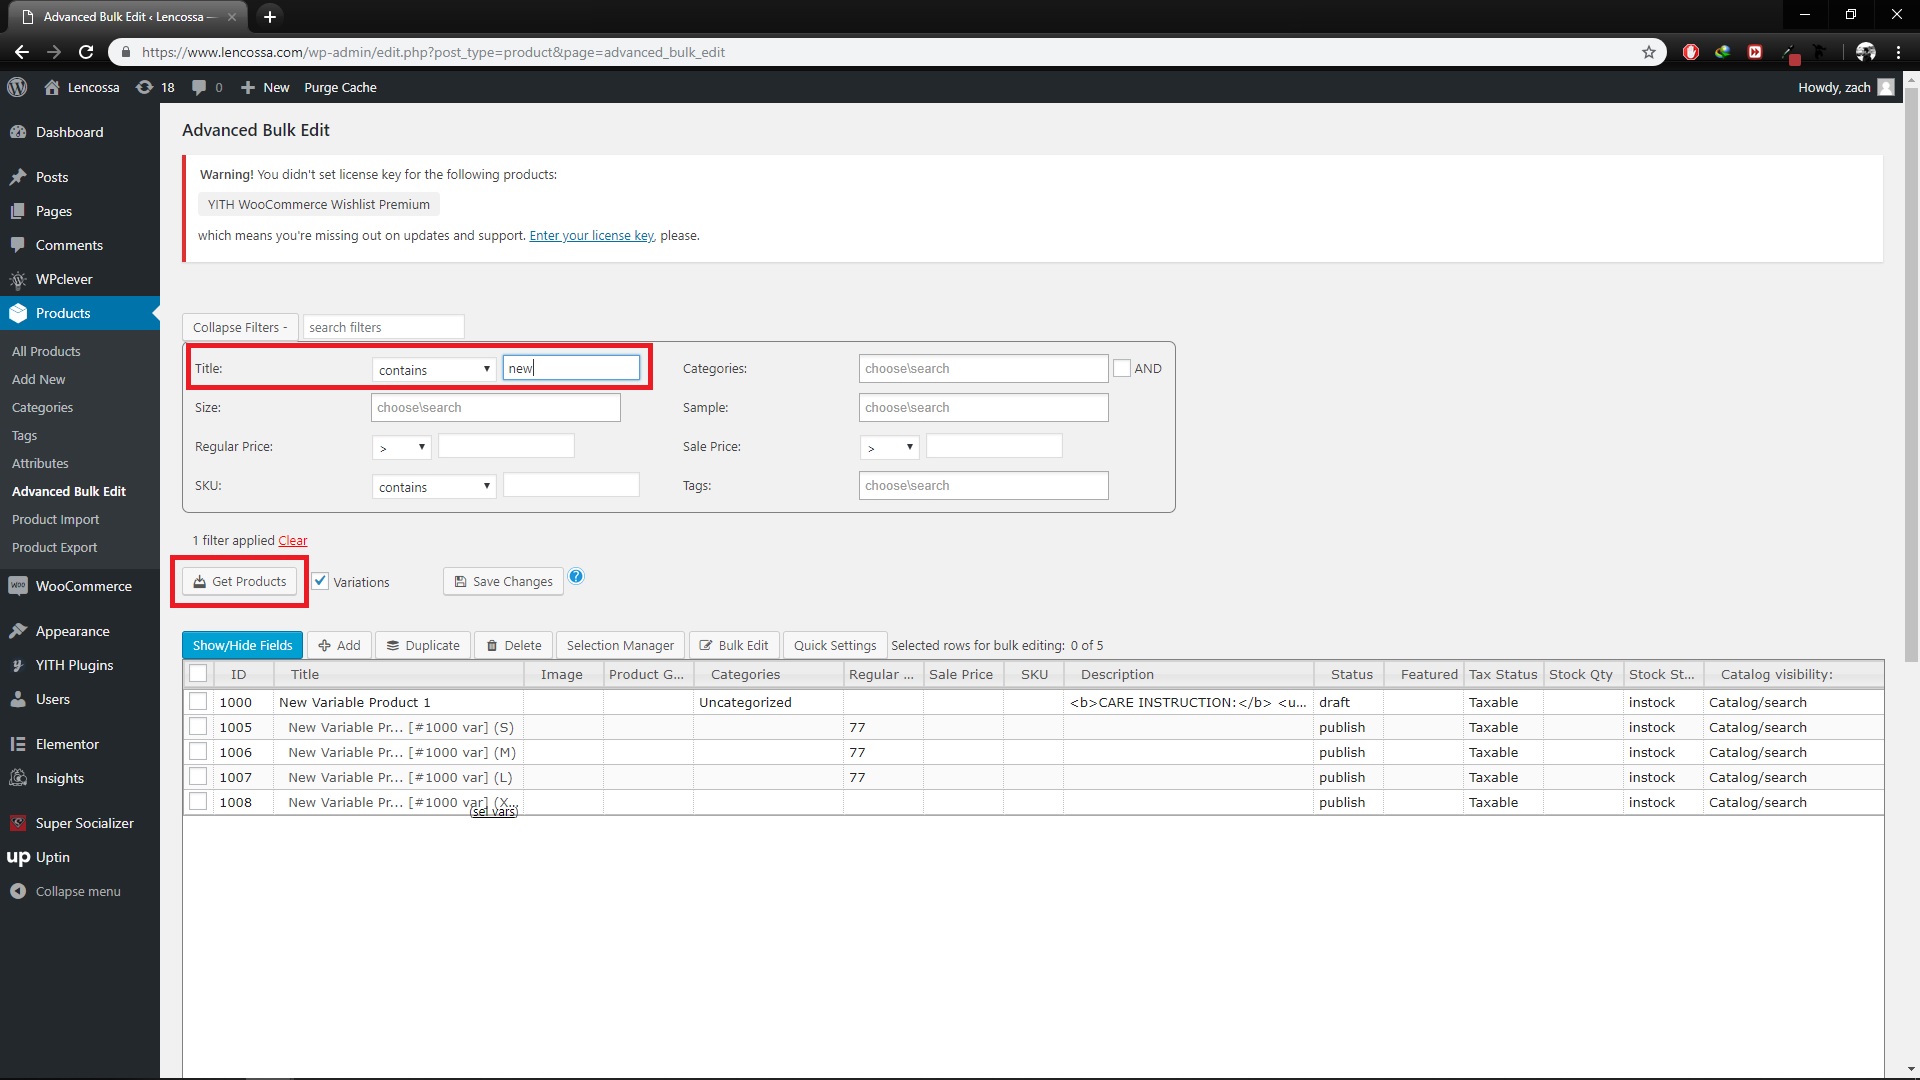Follow the 'Enter your license key' link
The image size is (1920, 1080).
(591, 235)
